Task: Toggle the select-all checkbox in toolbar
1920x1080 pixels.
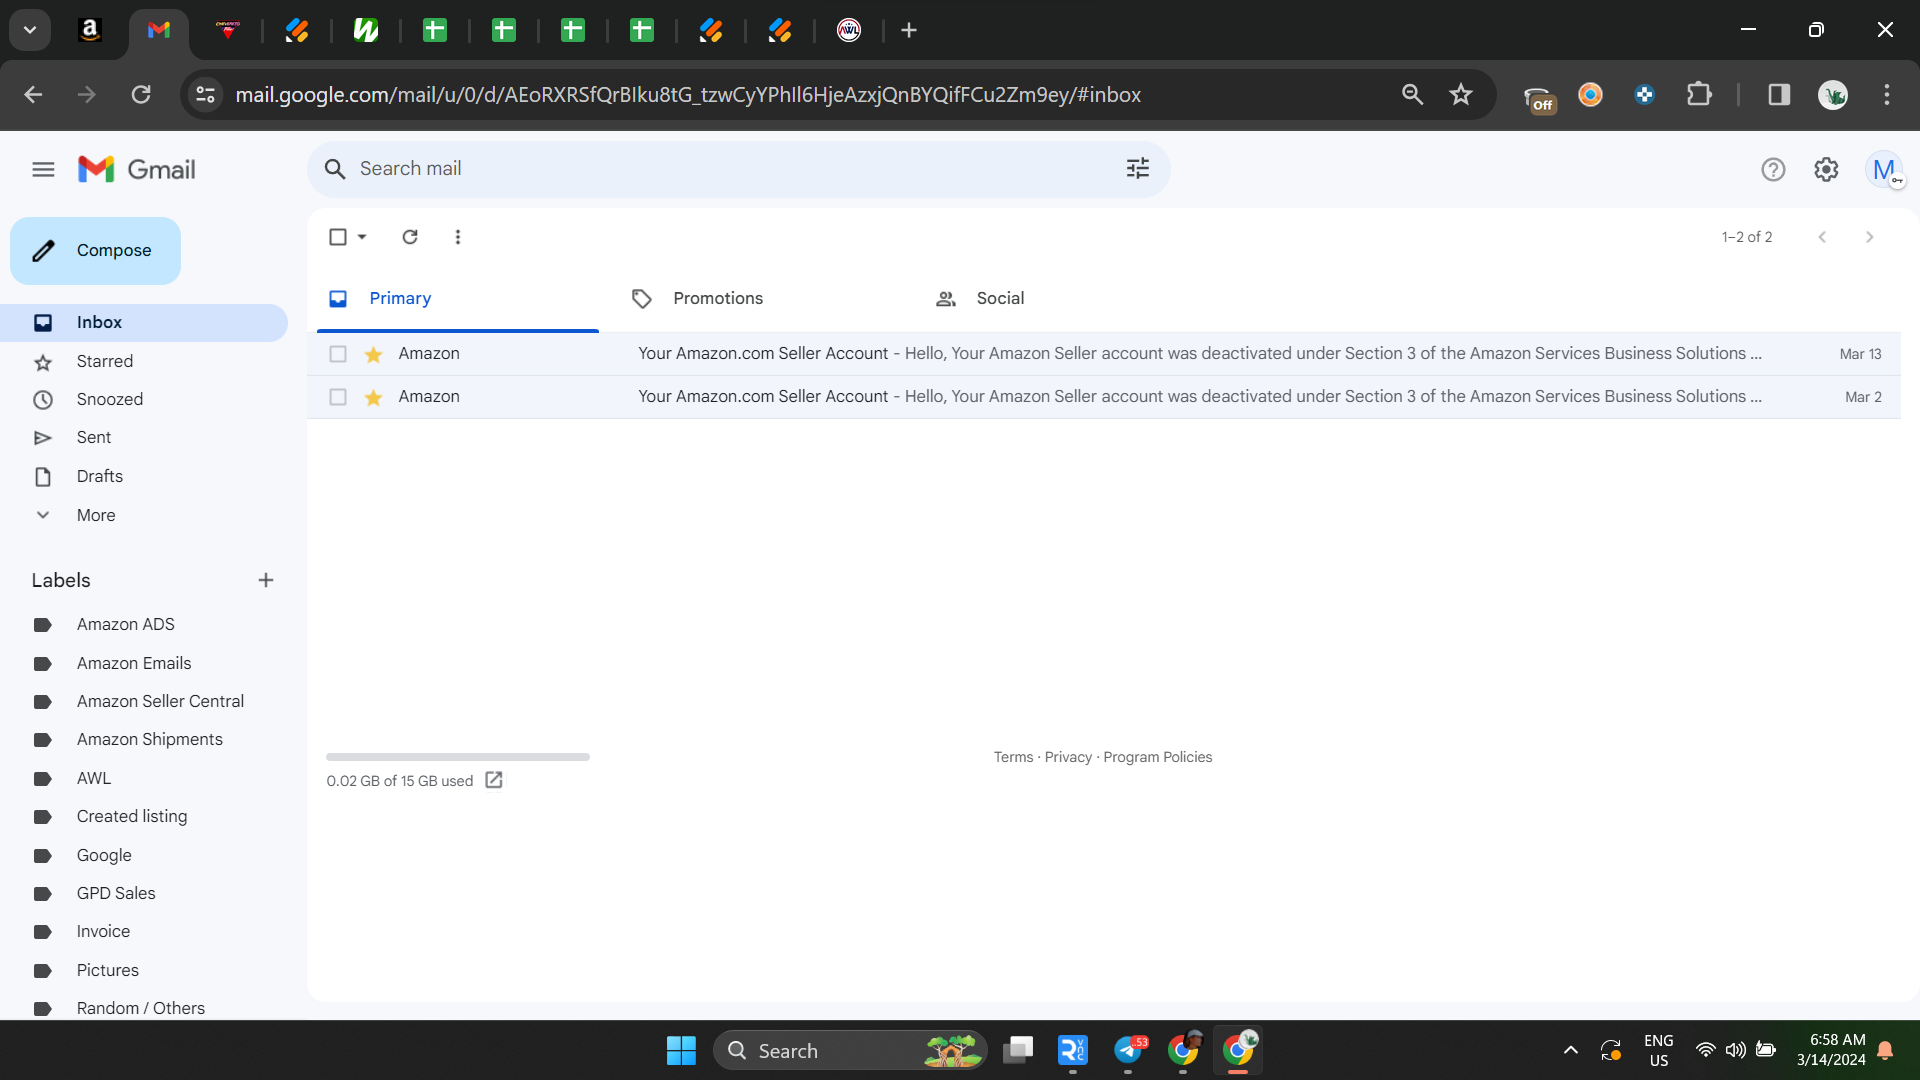Action: [x=338, y=237]
